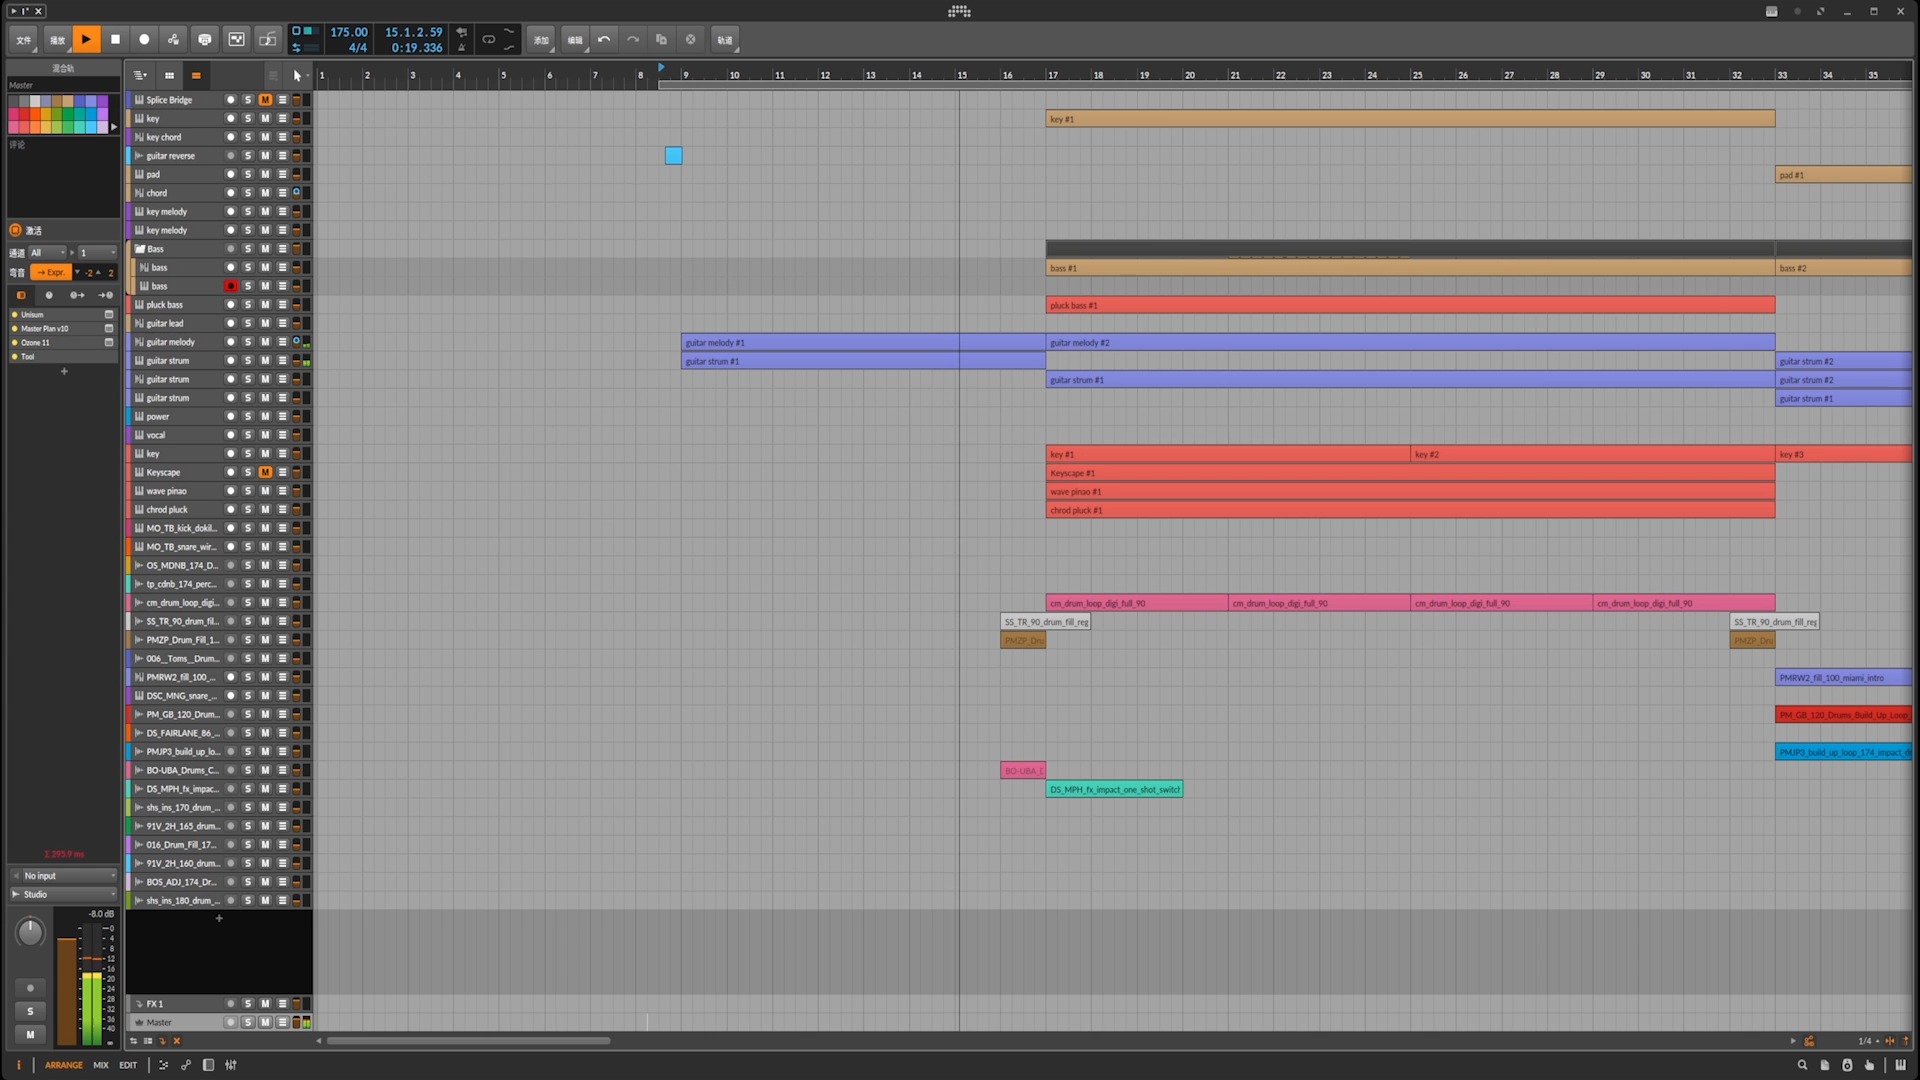This screenshot has height=1080, width=1920.
Task: Click the overdub button in transport
Action: tap(204, 40)
